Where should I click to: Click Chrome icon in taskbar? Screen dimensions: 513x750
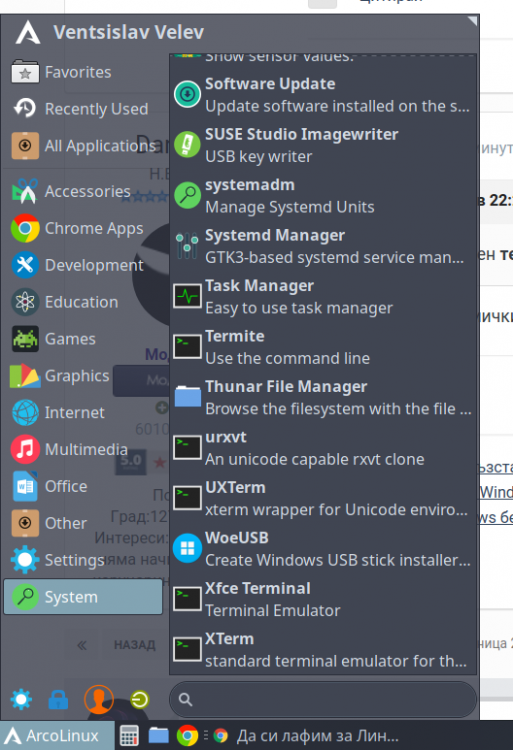[x=187, y=735]
